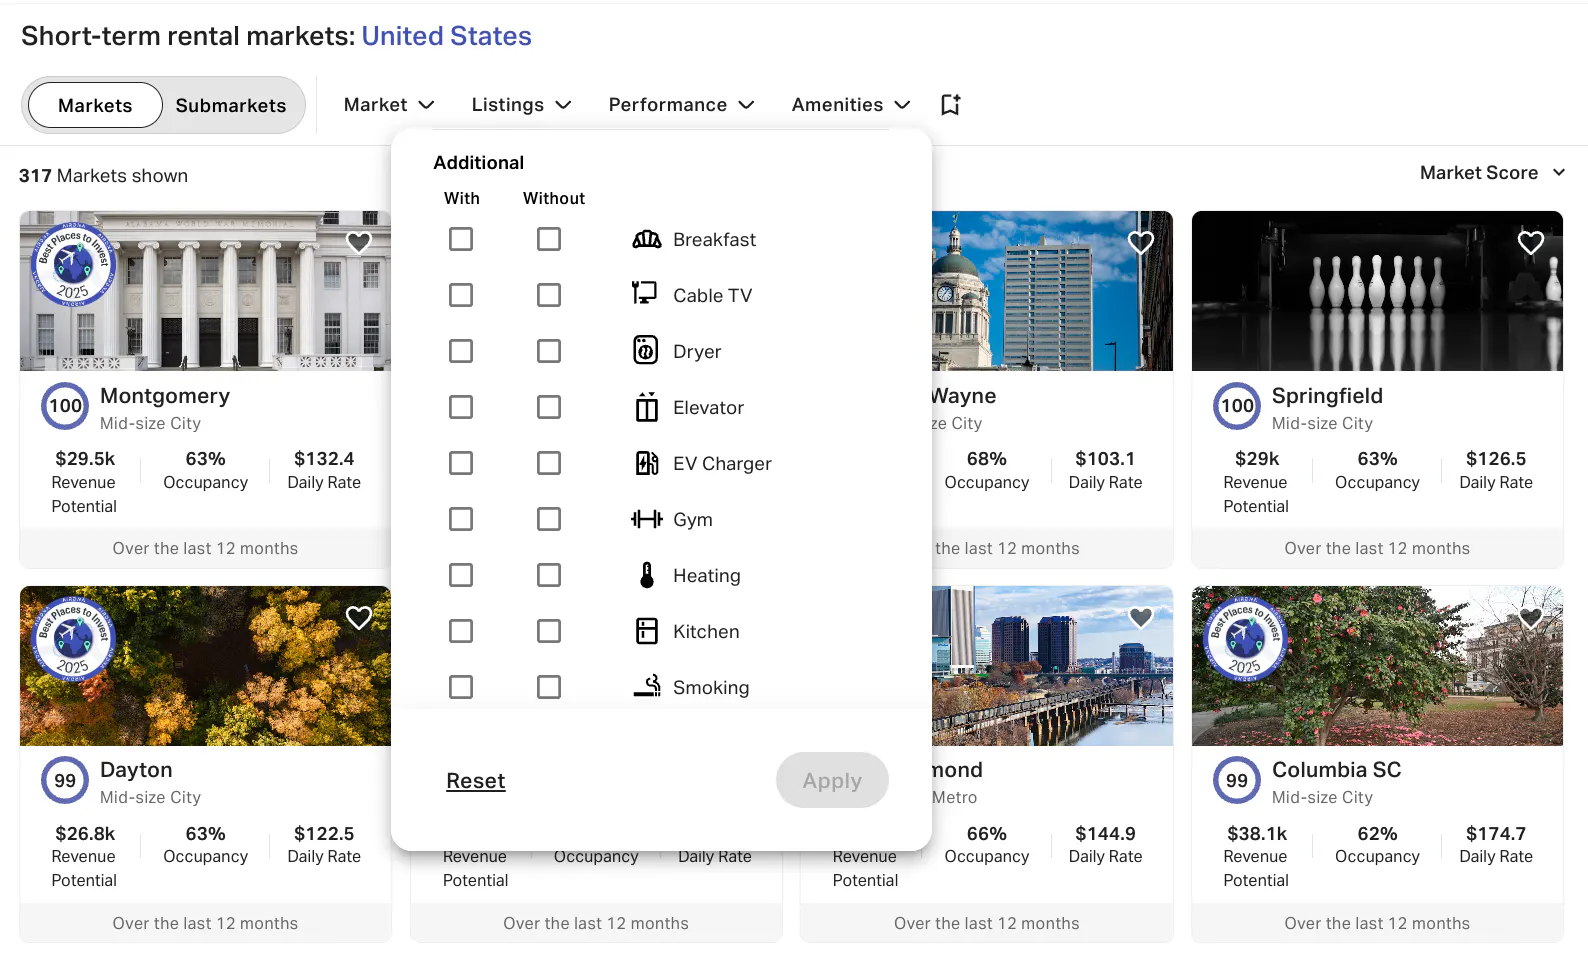Image resolution: width=1588 pixels, height=958 pixels.
Task: Click the Breakfast amenity icon
Action: tap(647, 239)
